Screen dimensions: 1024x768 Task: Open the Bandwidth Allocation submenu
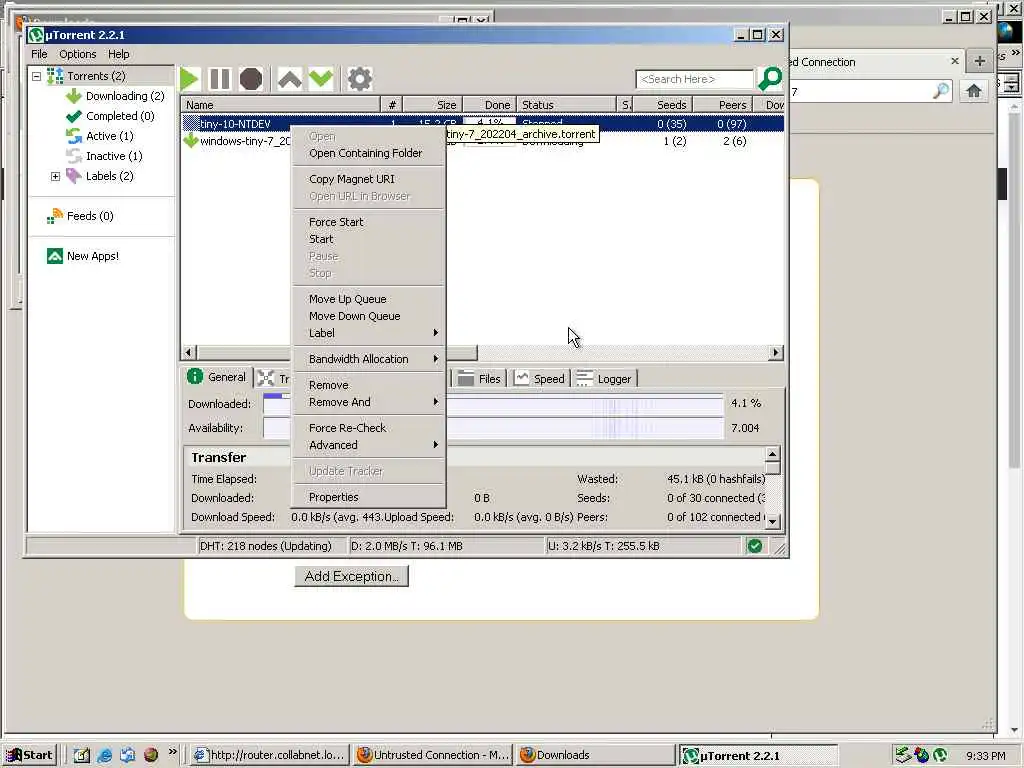pyautogui.click(x=369, y=359)
